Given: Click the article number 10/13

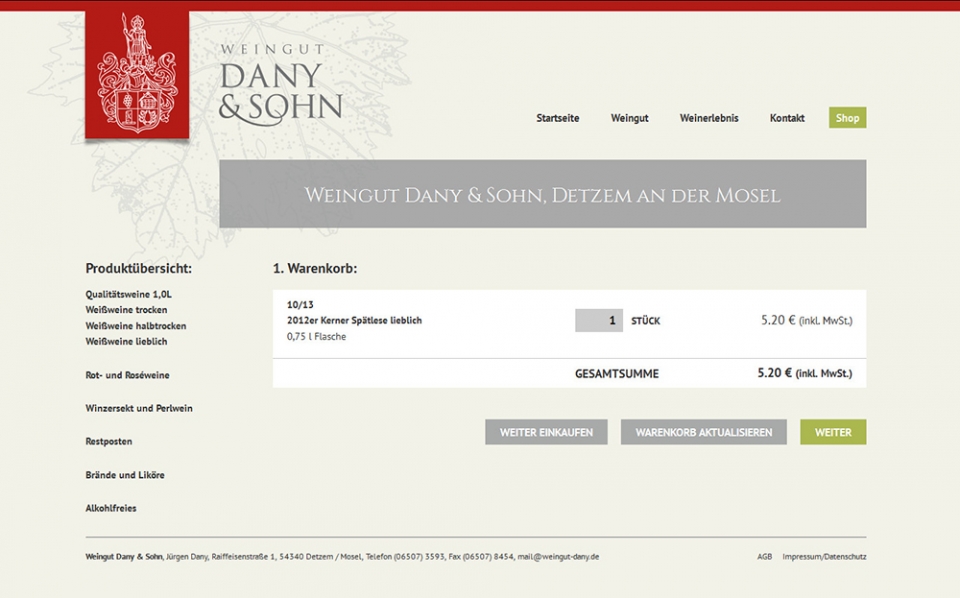Looking at the screenshot, I should click(x=300, y=304).
